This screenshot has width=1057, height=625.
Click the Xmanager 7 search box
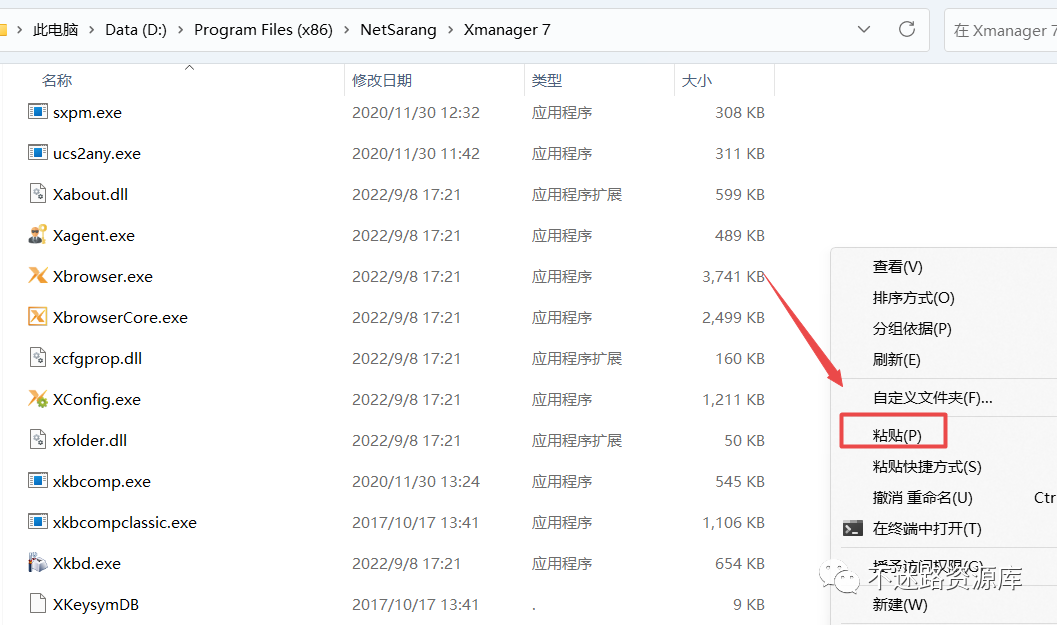pyautogui.click(x=1002, y=30)
